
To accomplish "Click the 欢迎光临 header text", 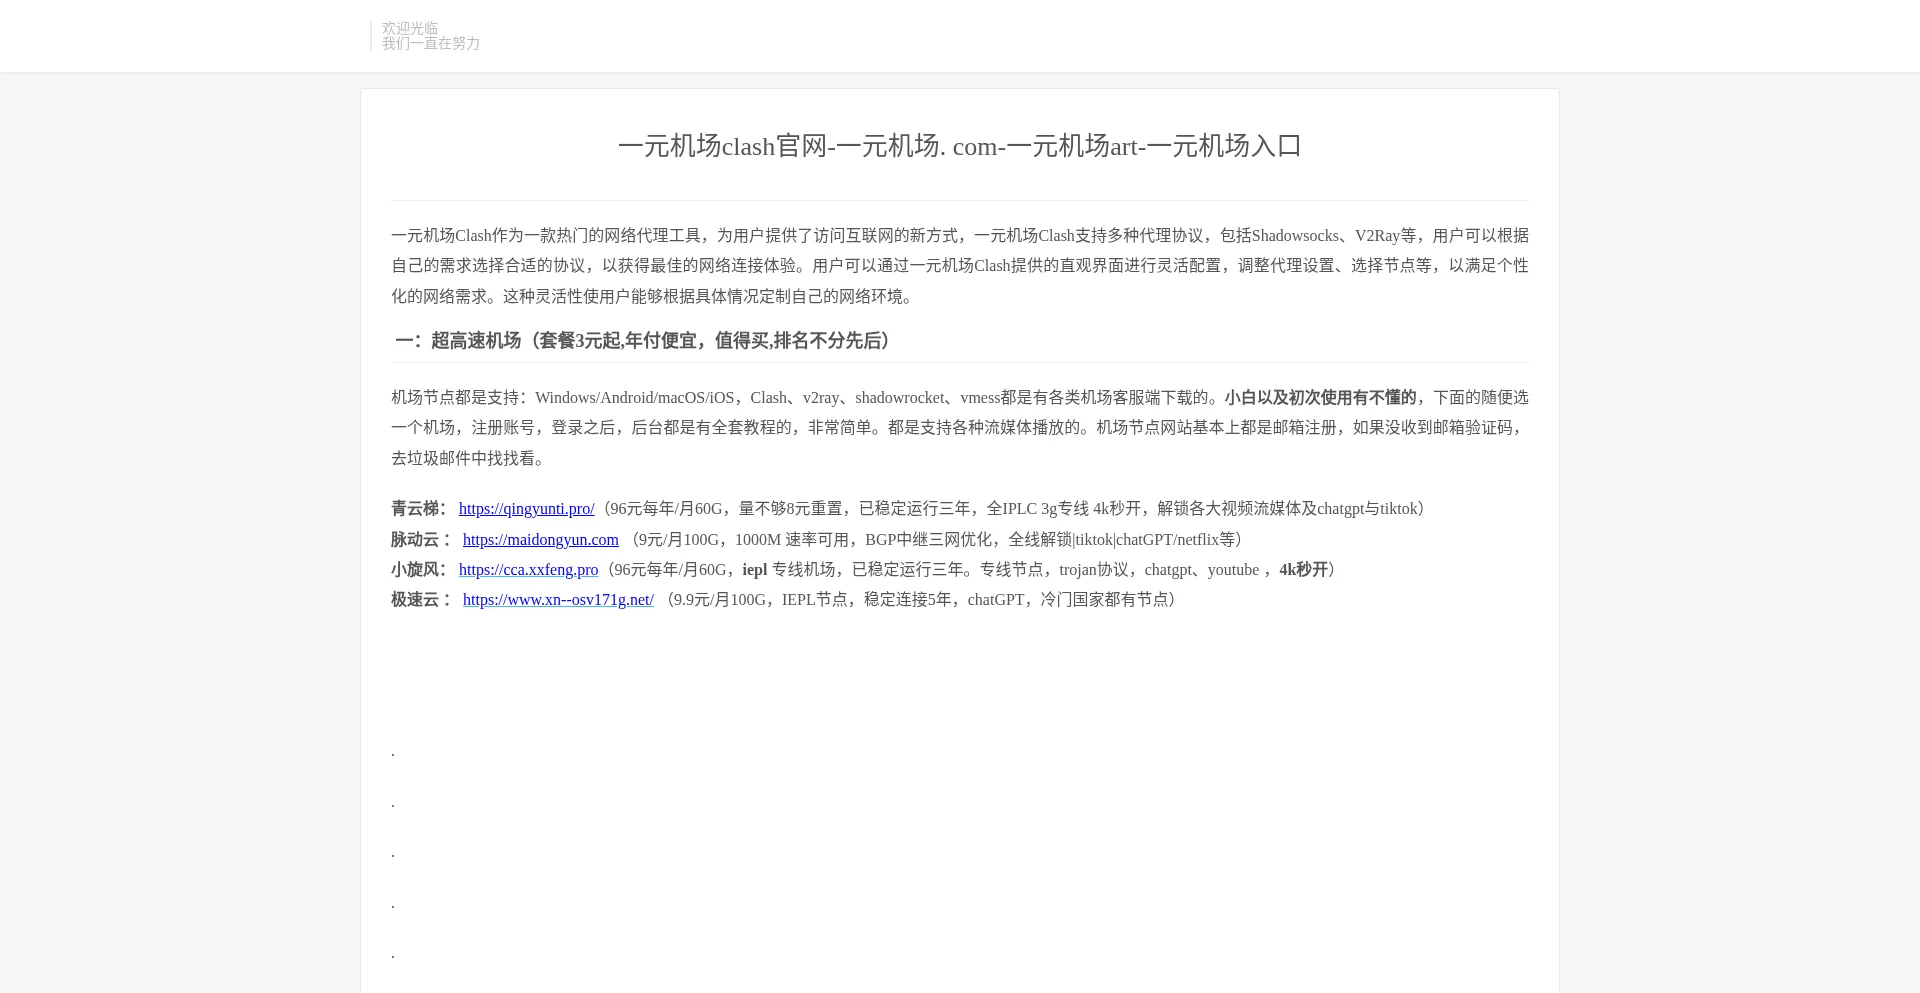I will click(x=410, y=28).
